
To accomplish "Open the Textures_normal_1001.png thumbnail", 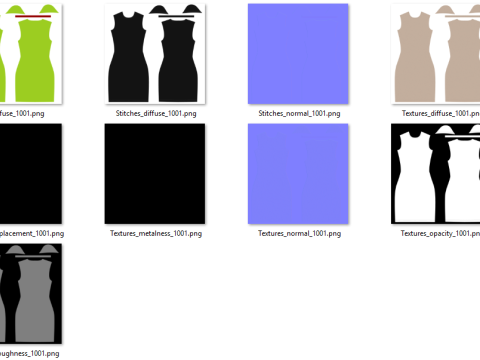I will [x=298, y=174].
